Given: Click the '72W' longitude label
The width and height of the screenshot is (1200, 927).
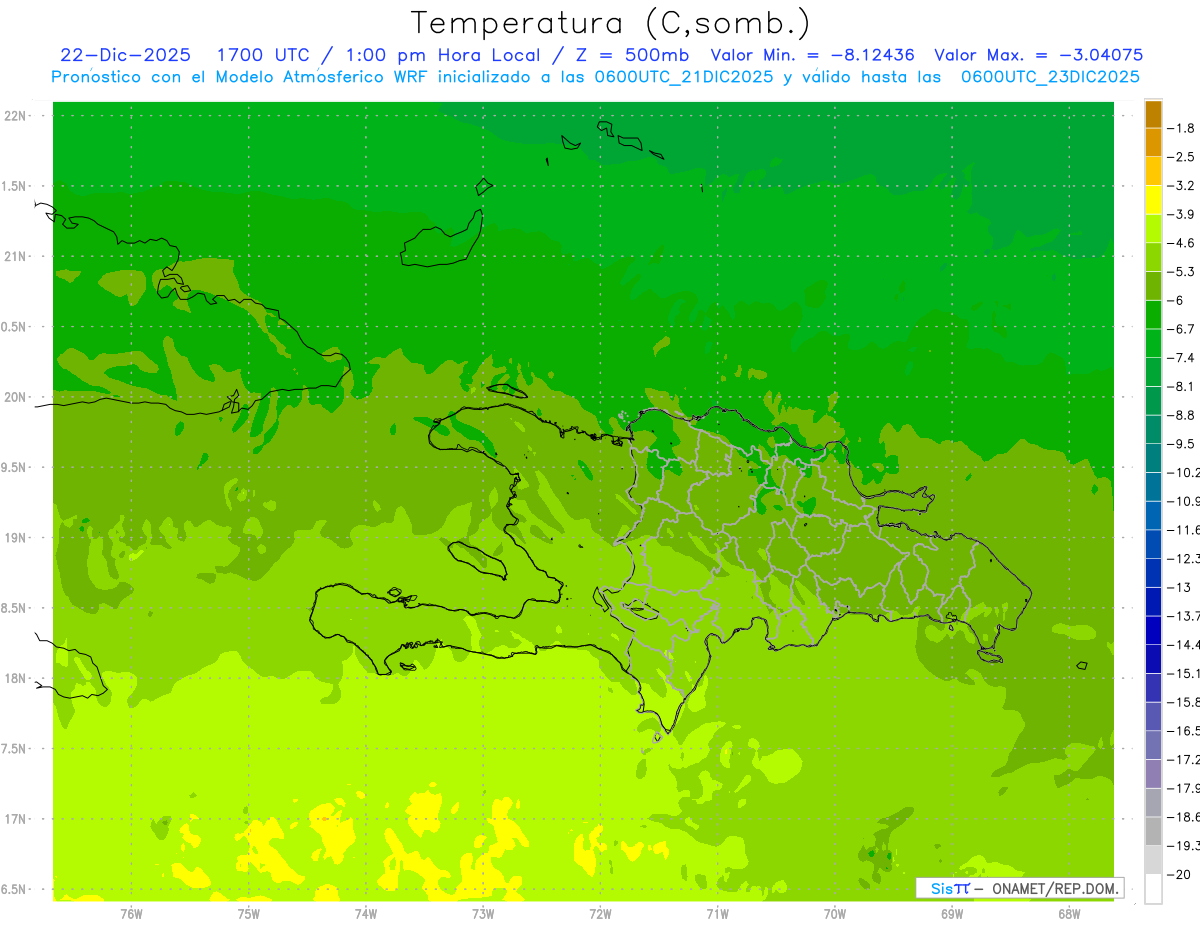Looking at the screenshot, I should [x=600, y=914].
